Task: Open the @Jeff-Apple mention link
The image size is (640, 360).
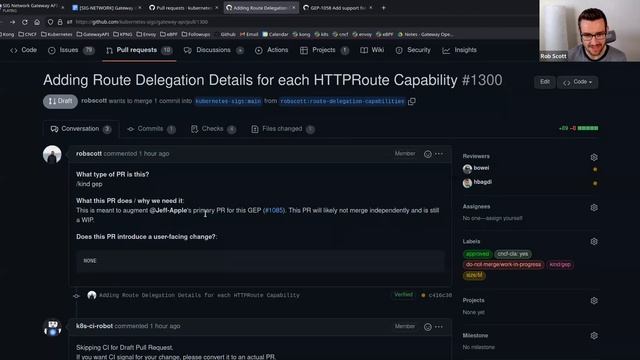Action: pyautogui.click(x=168, y=211)
